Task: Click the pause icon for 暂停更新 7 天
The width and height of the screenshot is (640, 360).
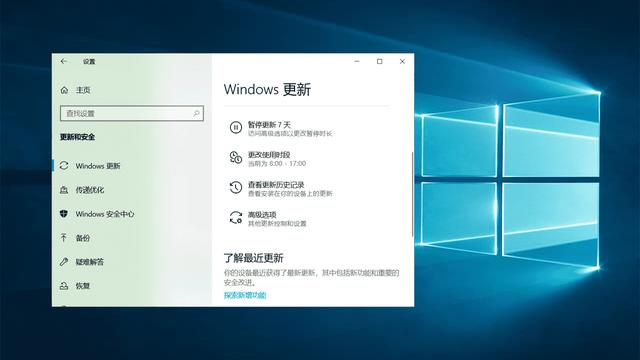Action: [236, 127]
